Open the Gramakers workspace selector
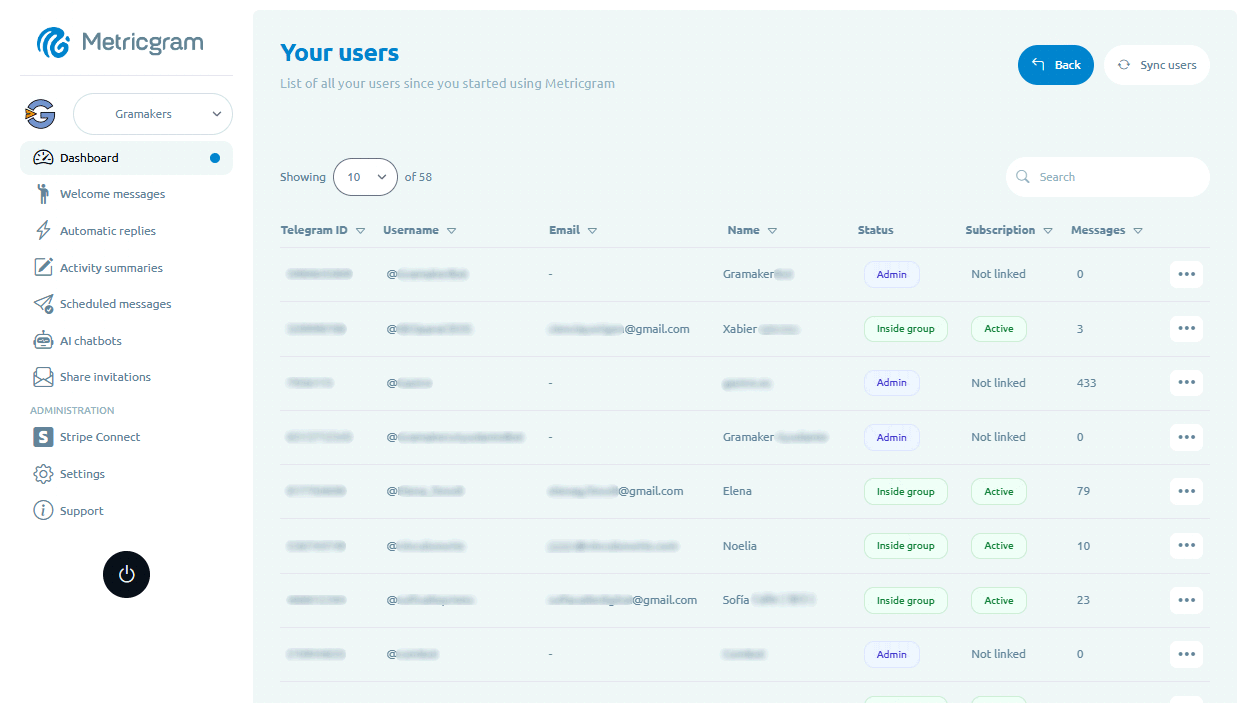Screen dimensions: 1250x703 pos(152,114)
